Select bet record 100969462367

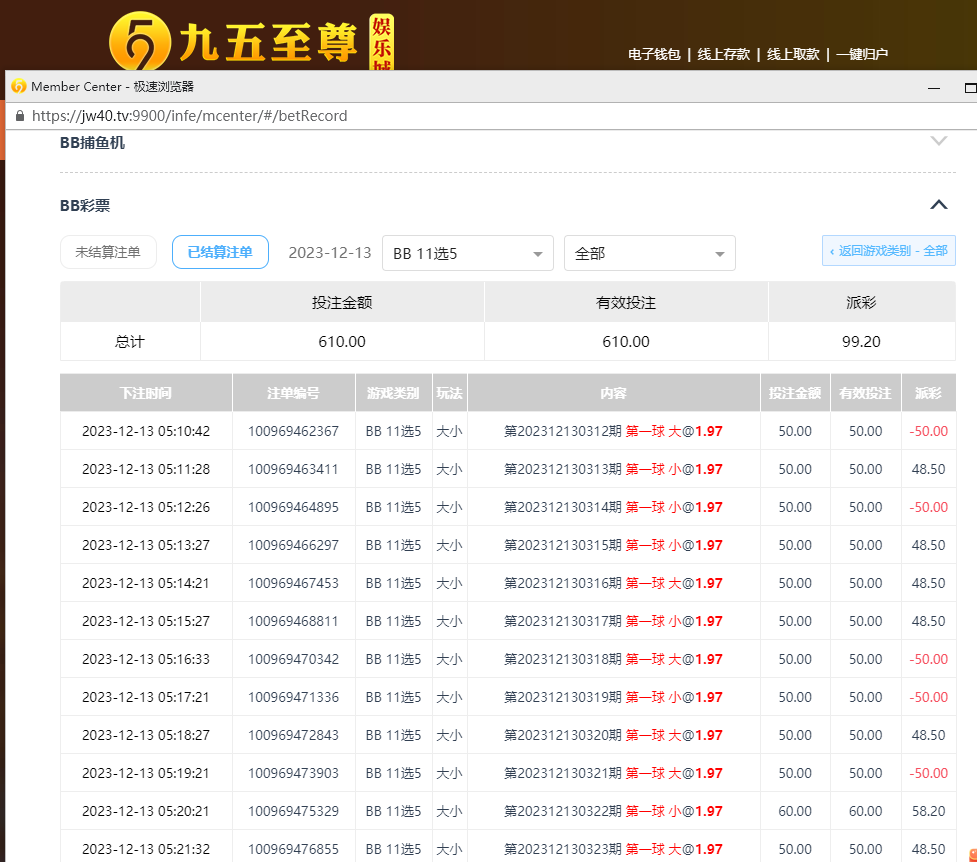[293, 431]
